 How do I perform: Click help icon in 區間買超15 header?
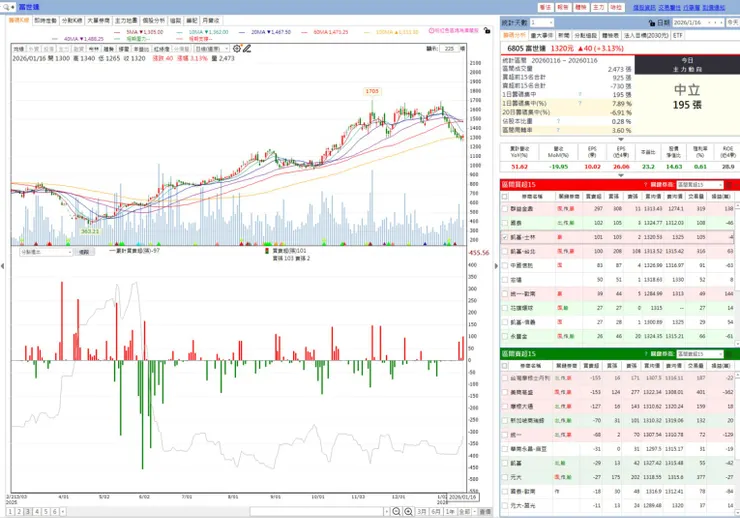click(x=646, y=184)
